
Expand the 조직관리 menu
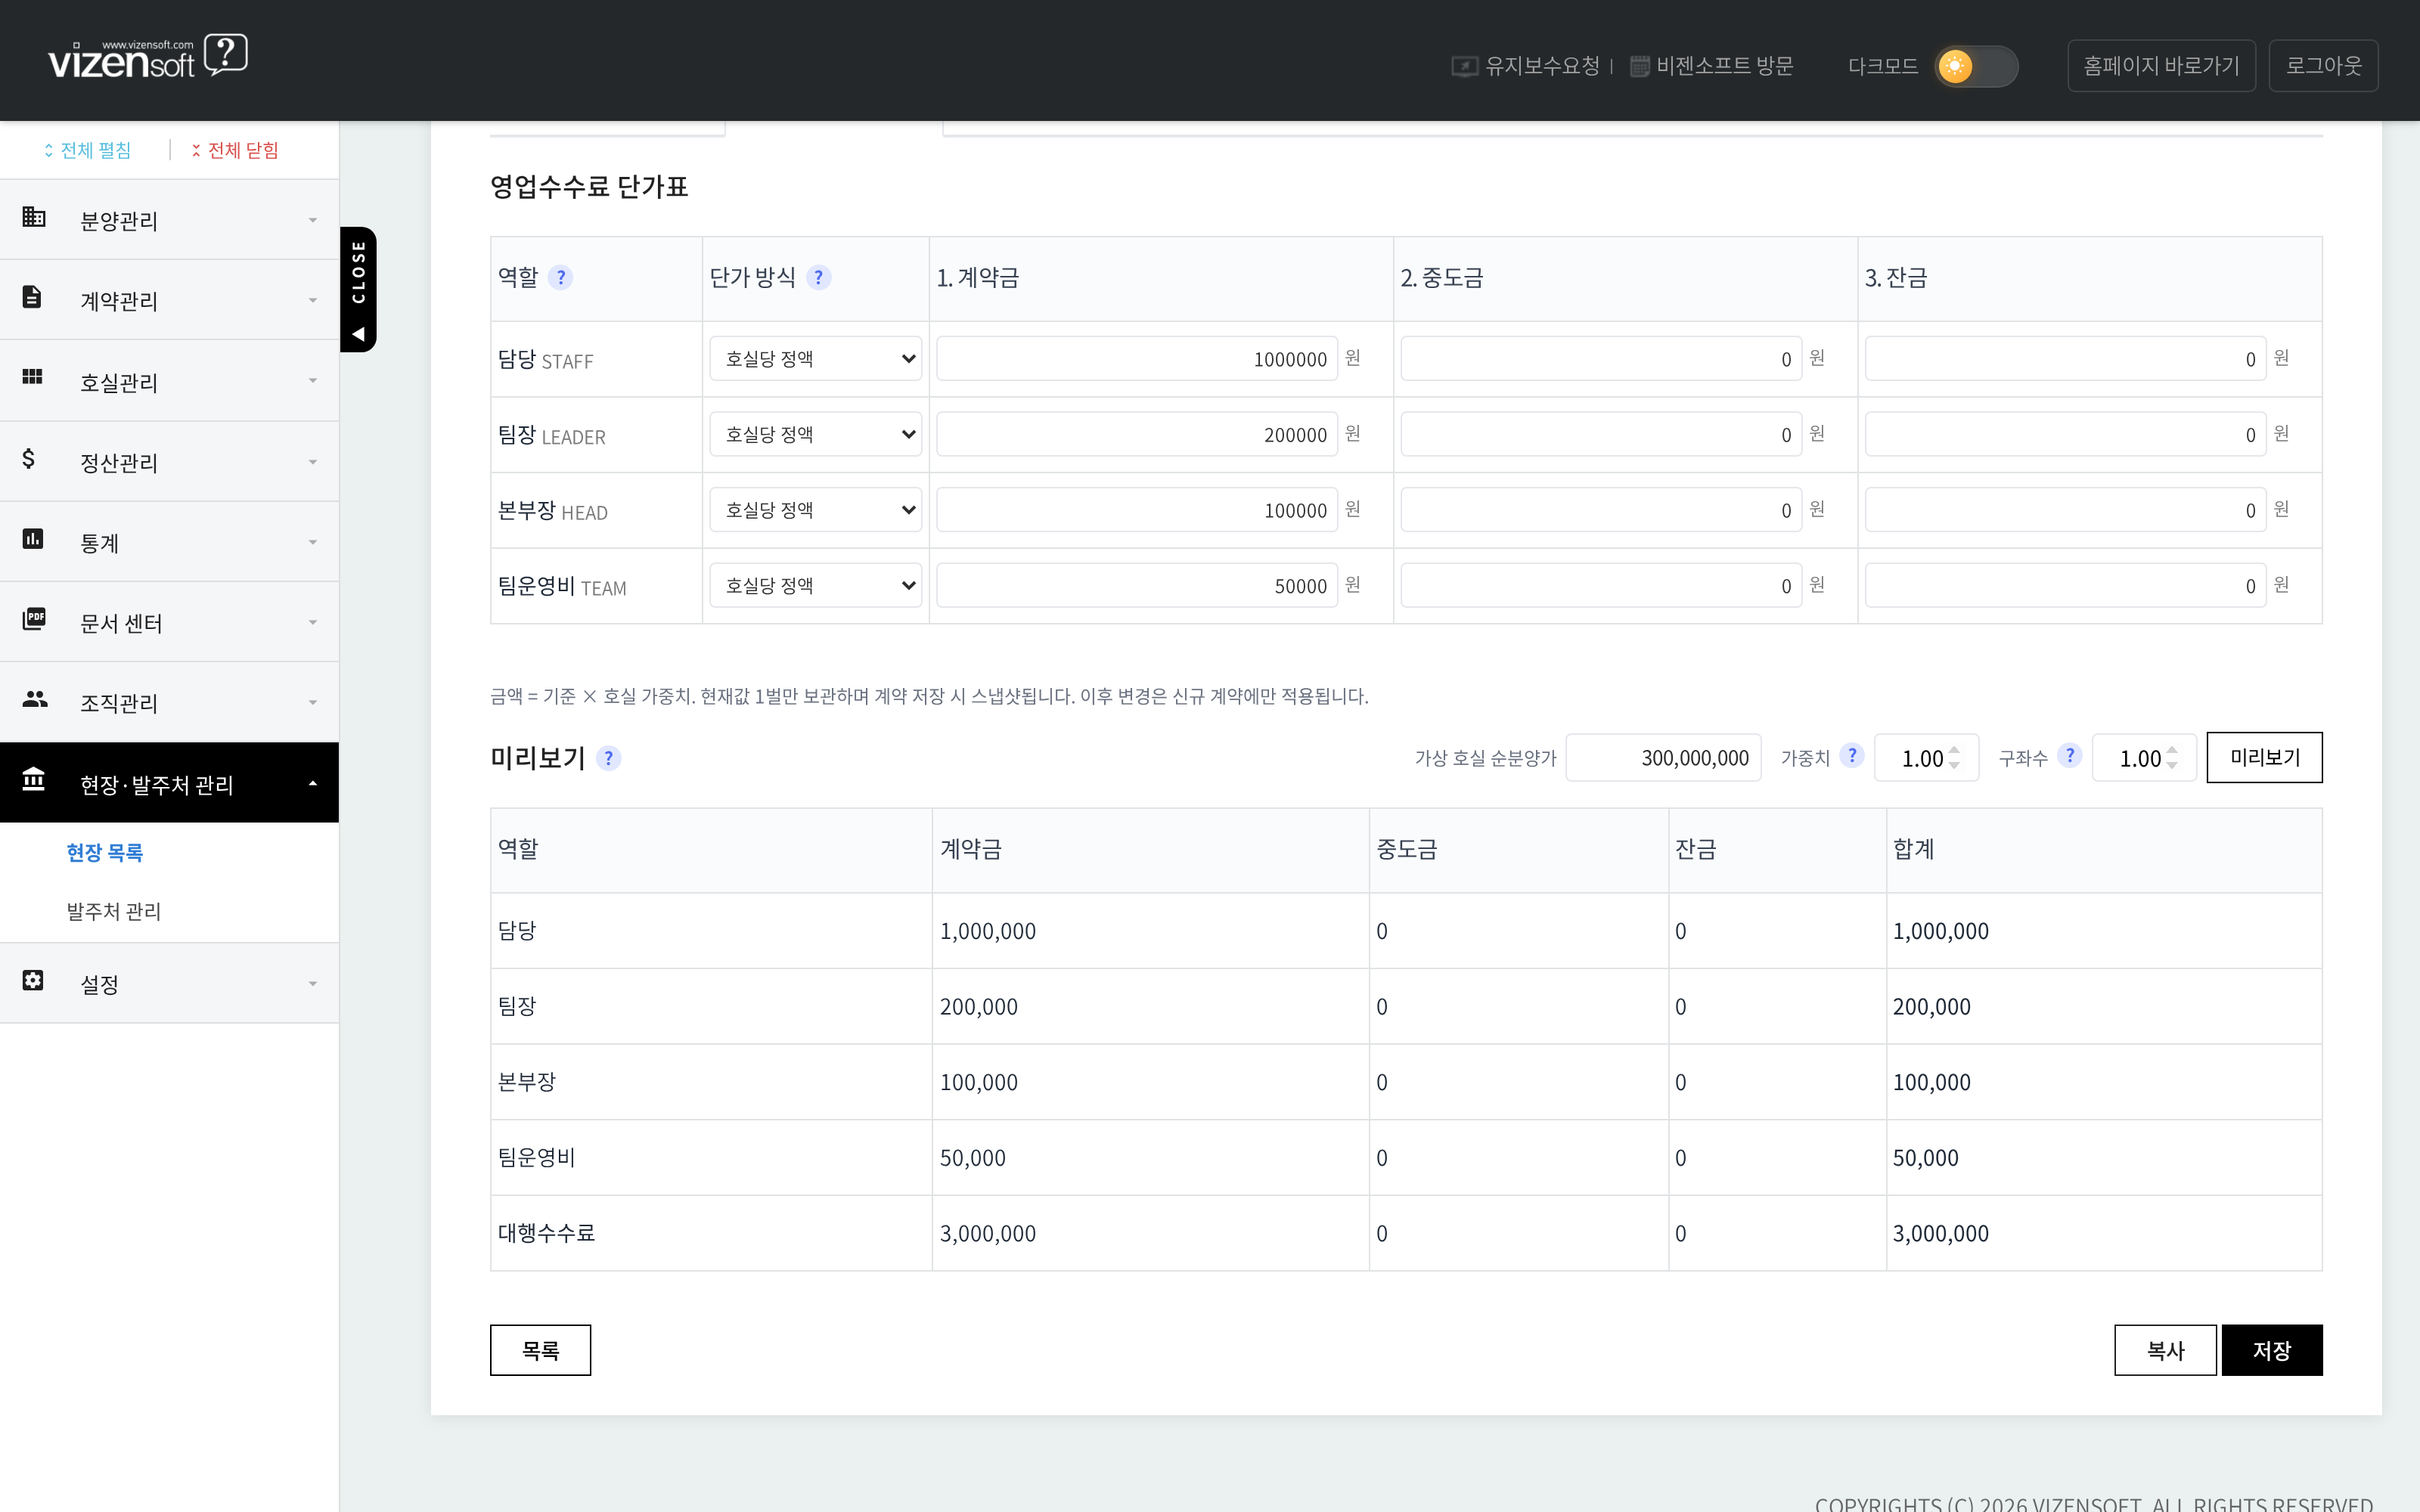point(169,702)
